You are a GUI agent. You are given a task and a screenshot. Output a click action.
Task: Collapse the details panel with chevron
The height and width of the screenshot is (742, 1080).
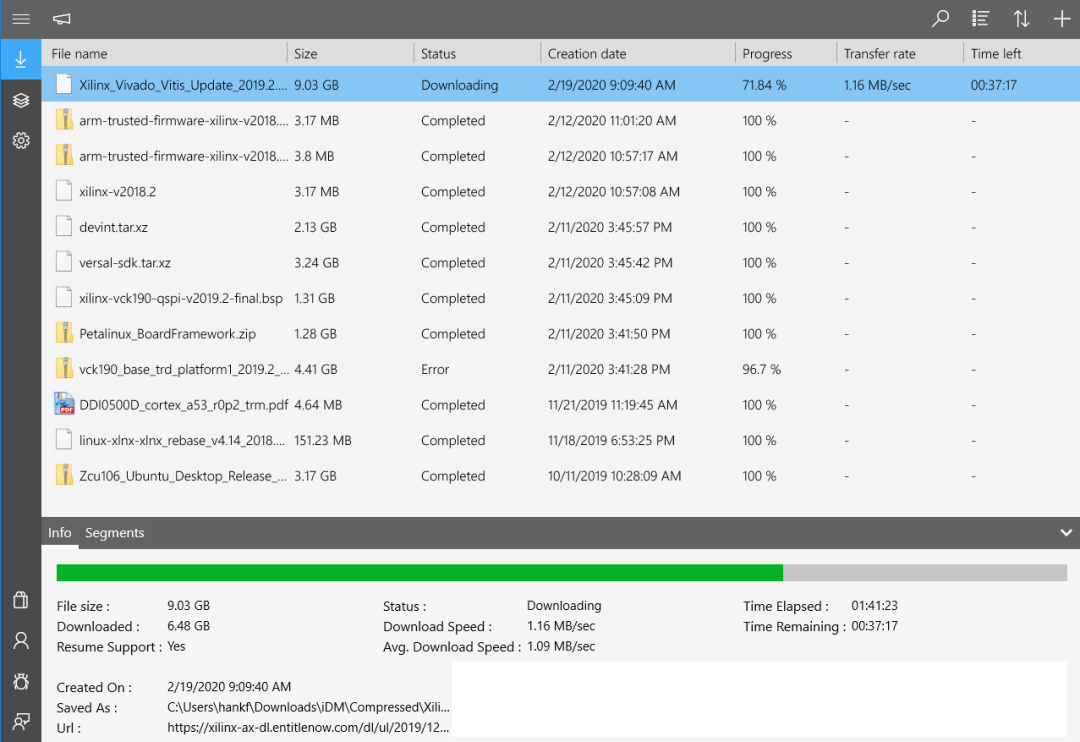(x=1066, y=533)
